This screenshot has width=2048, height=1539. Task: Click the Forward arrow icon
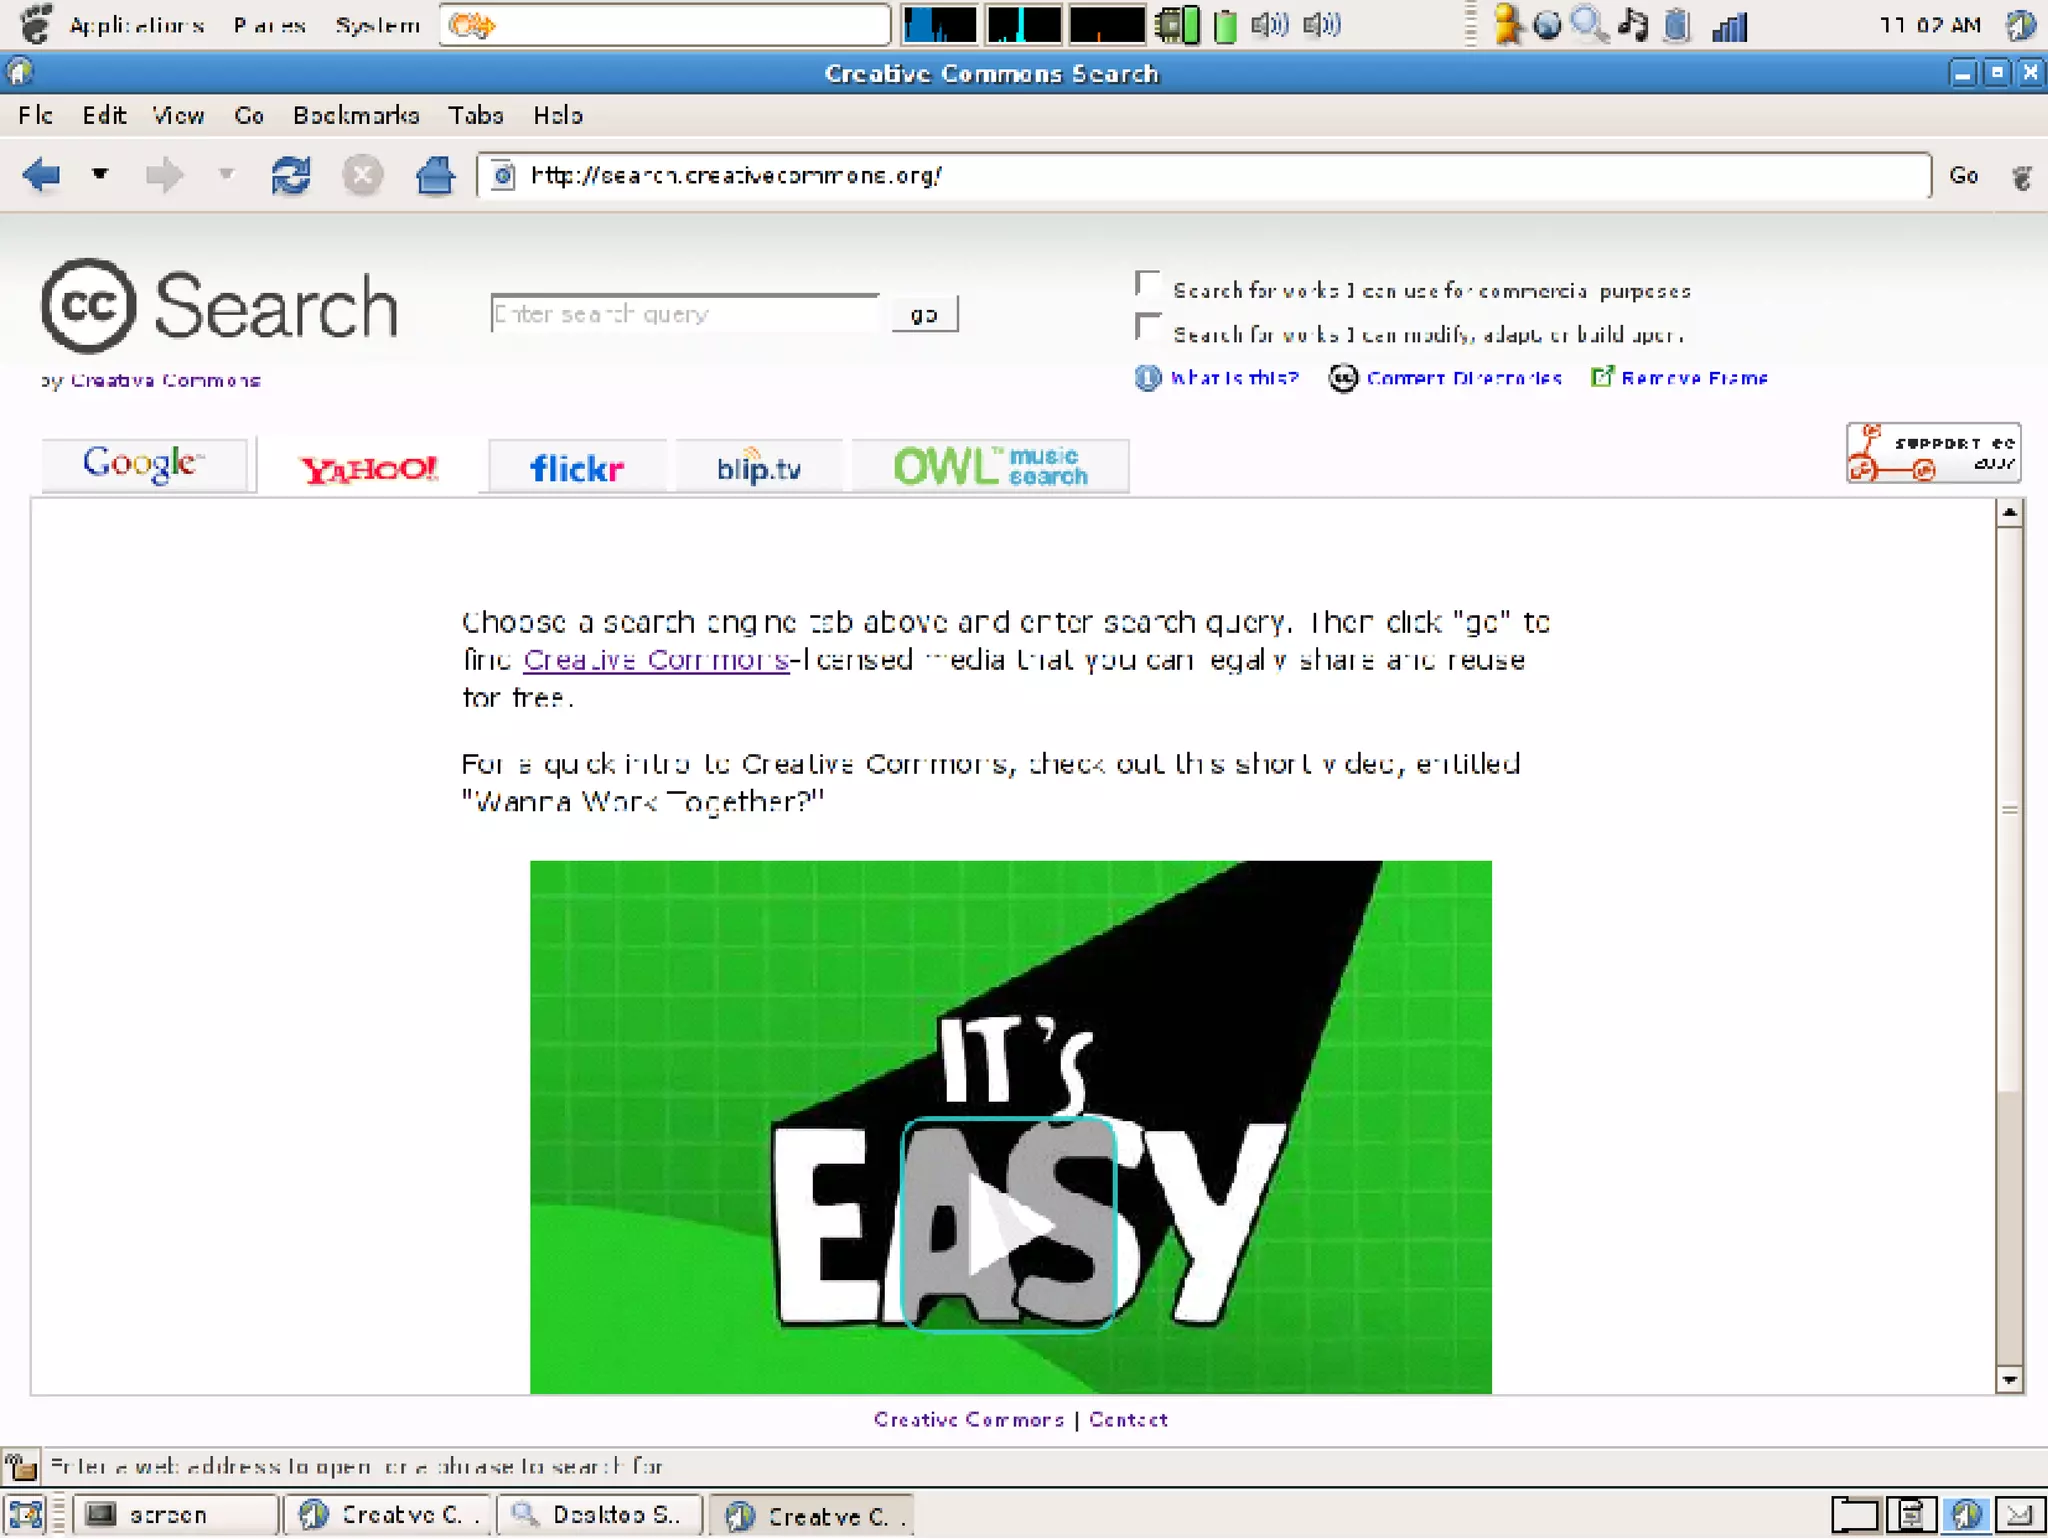[164, 176]
